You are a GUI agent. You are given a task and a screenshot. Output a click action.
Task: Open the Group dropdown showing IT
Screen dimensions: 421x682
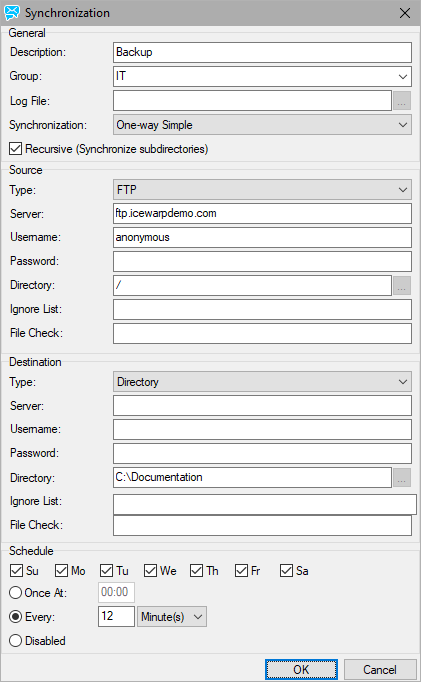click(262, 77)
